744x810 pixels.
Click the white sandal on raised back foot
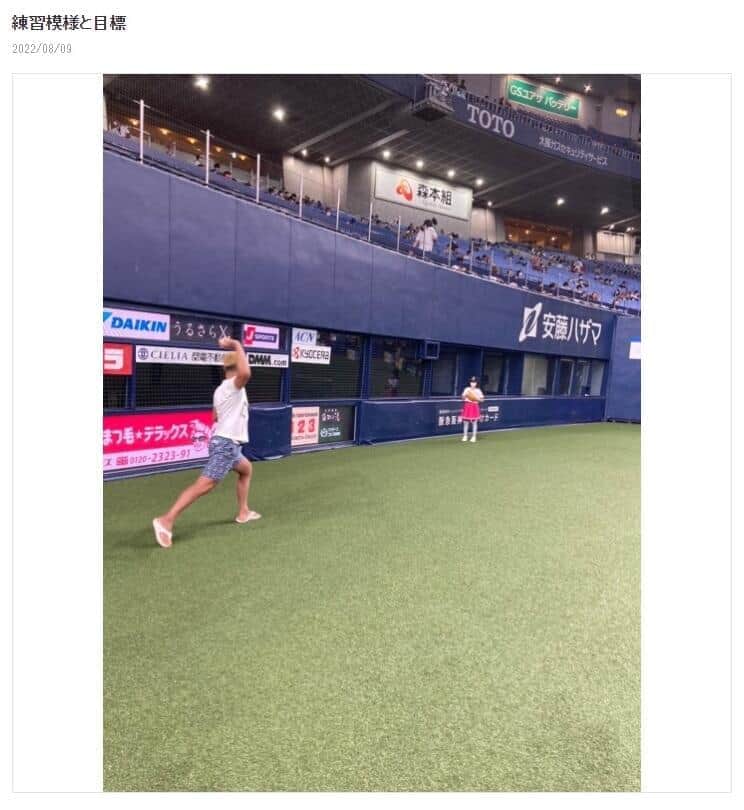162,533
